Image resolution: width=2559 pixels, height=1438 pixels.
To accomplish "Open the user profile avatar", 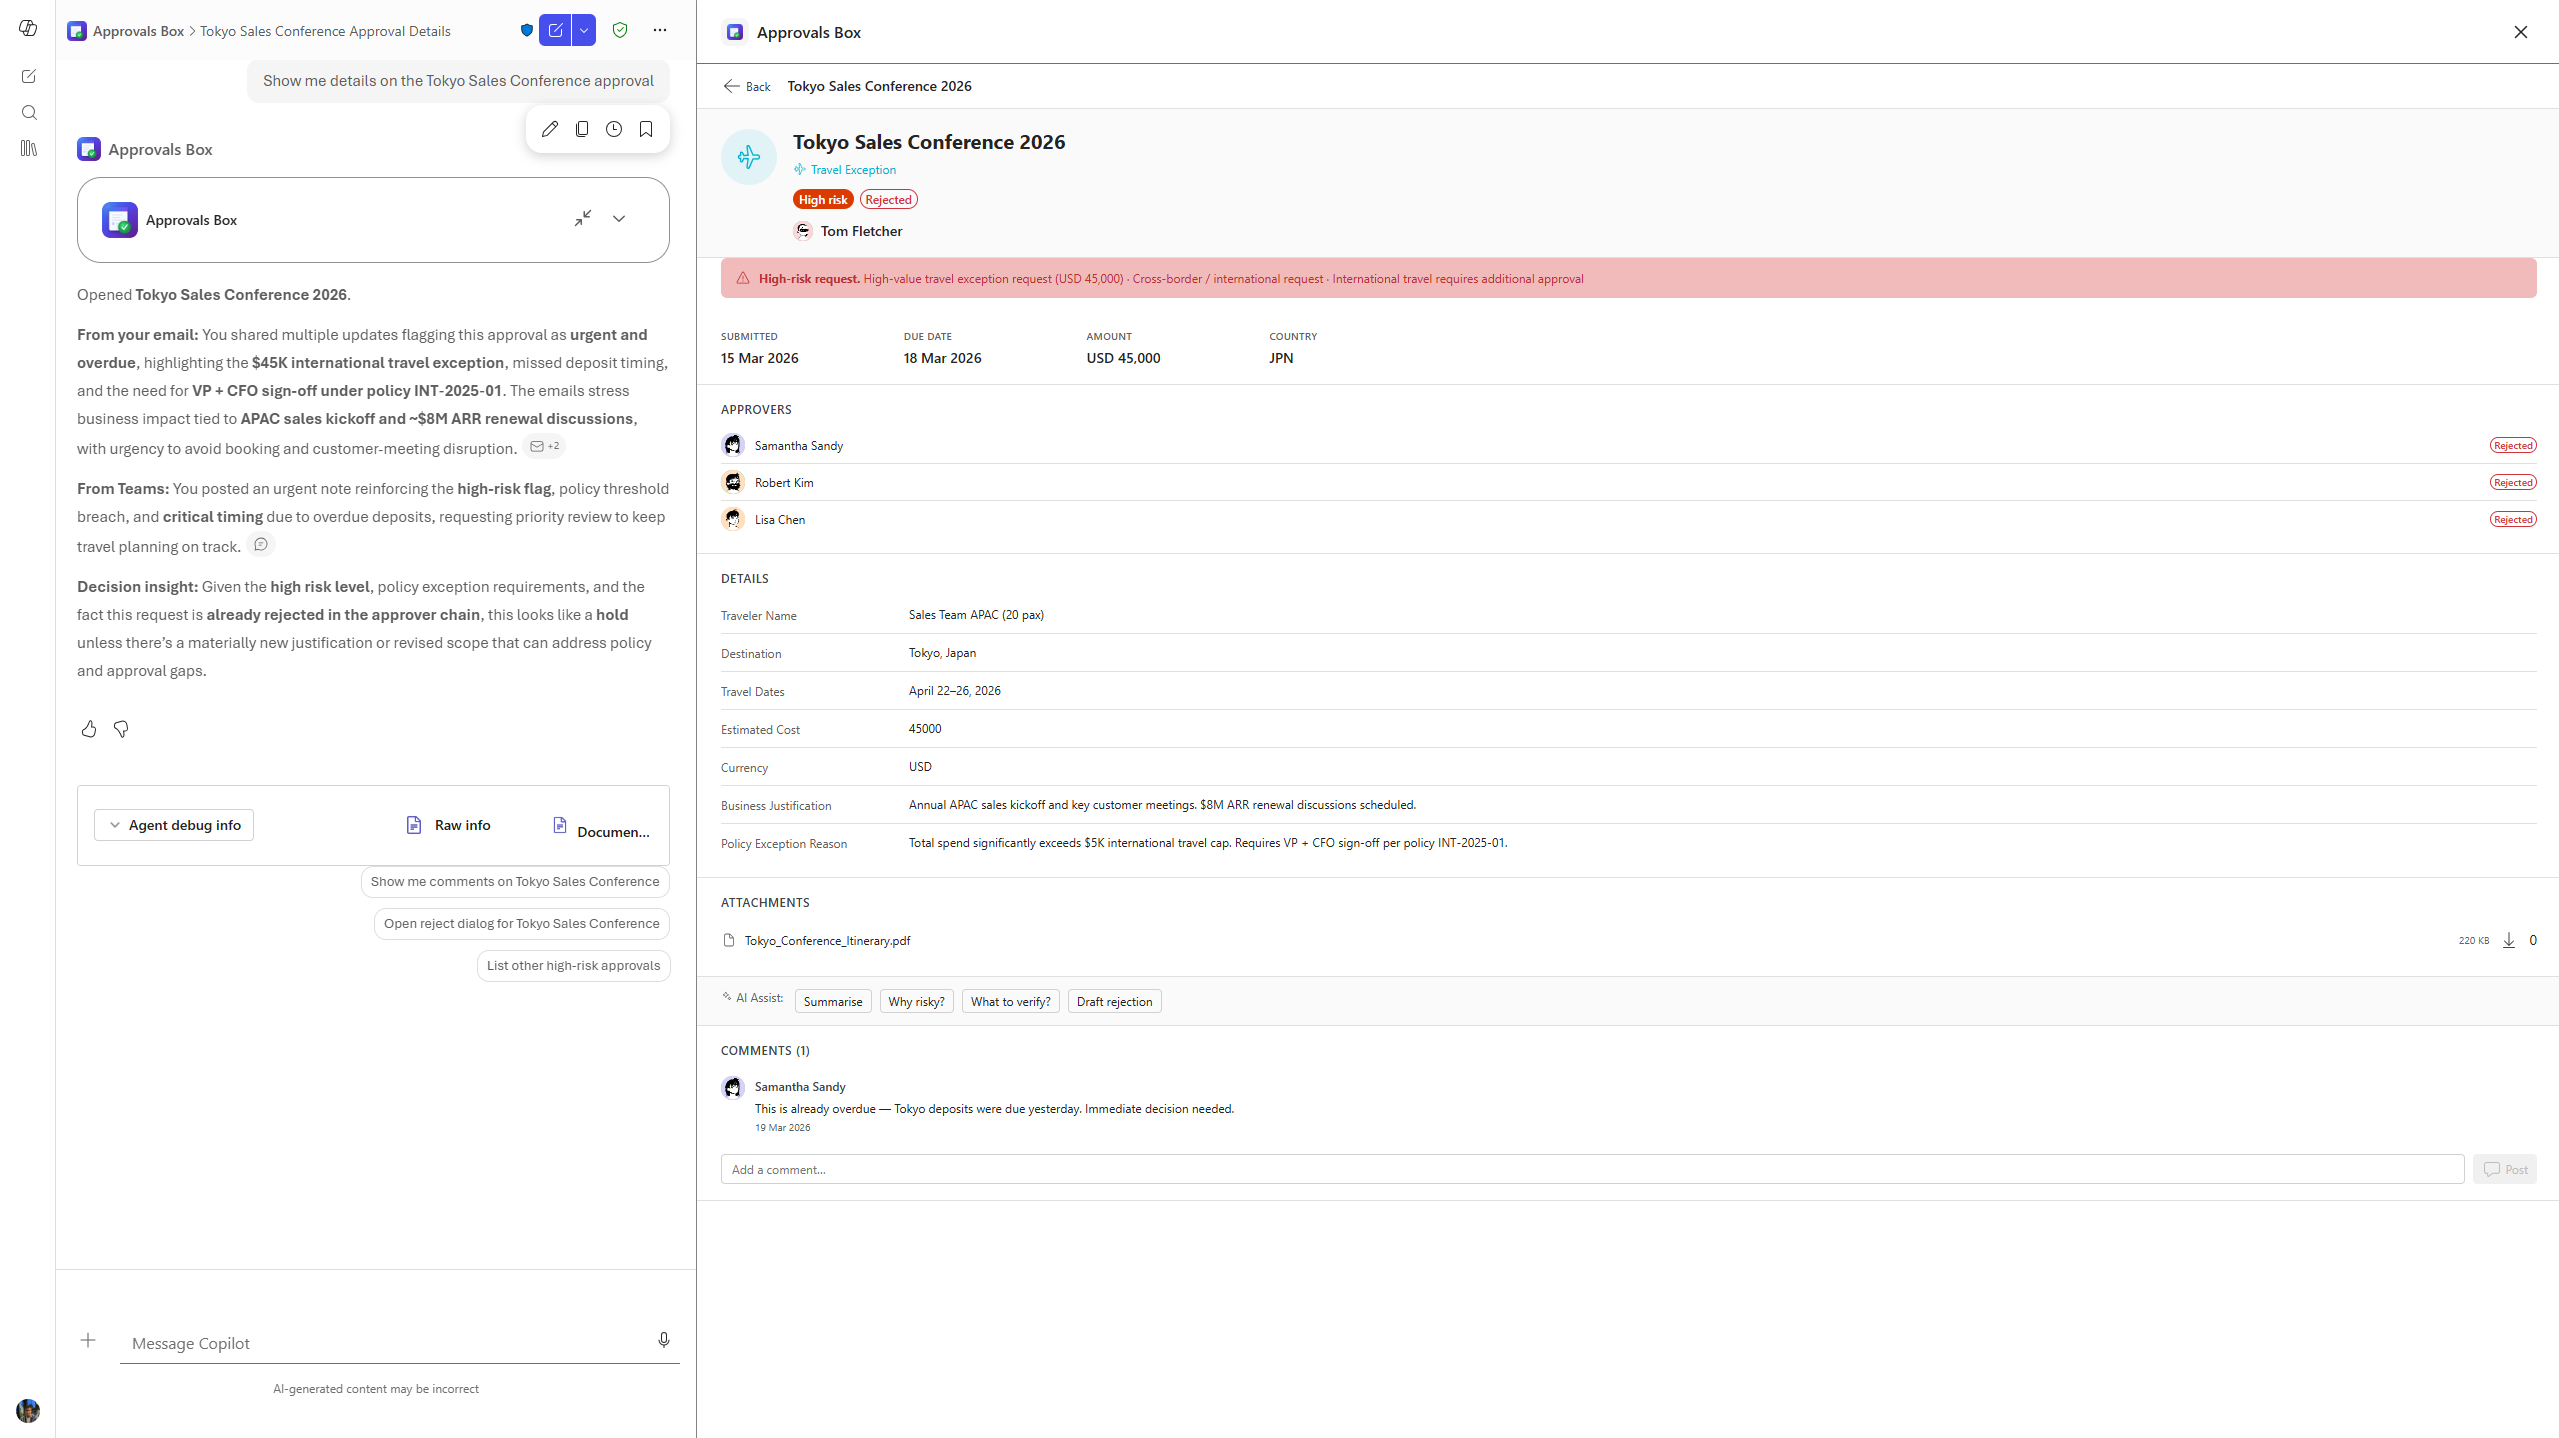I will [28, 1410].
